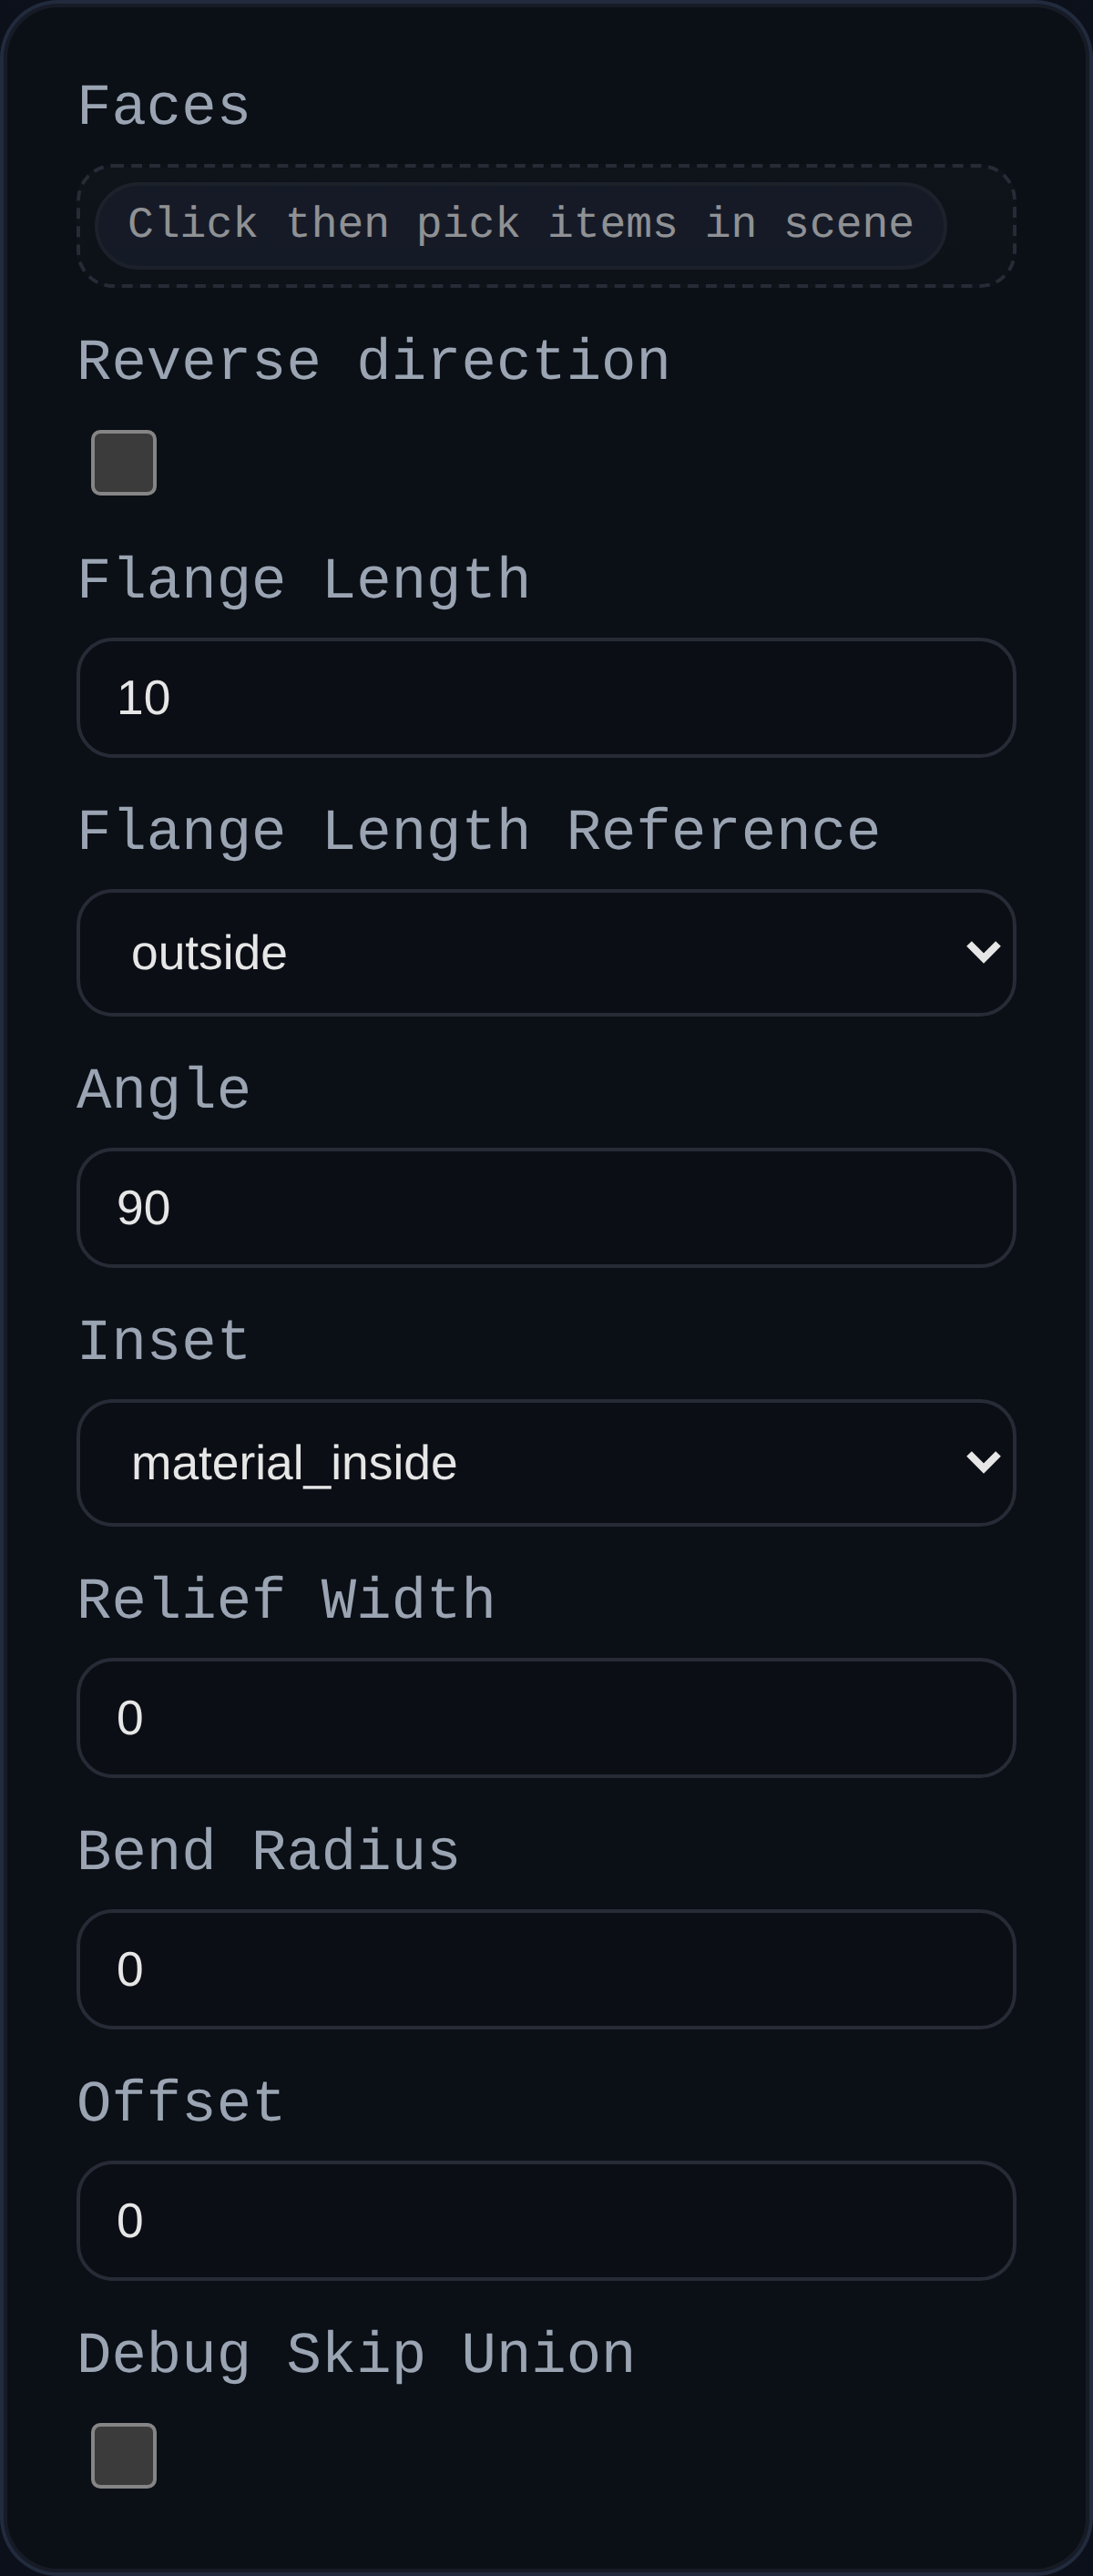1093x2576 pixels.
Task: Open the Flange Length Reference dropdown
Action: coord(546,951)
